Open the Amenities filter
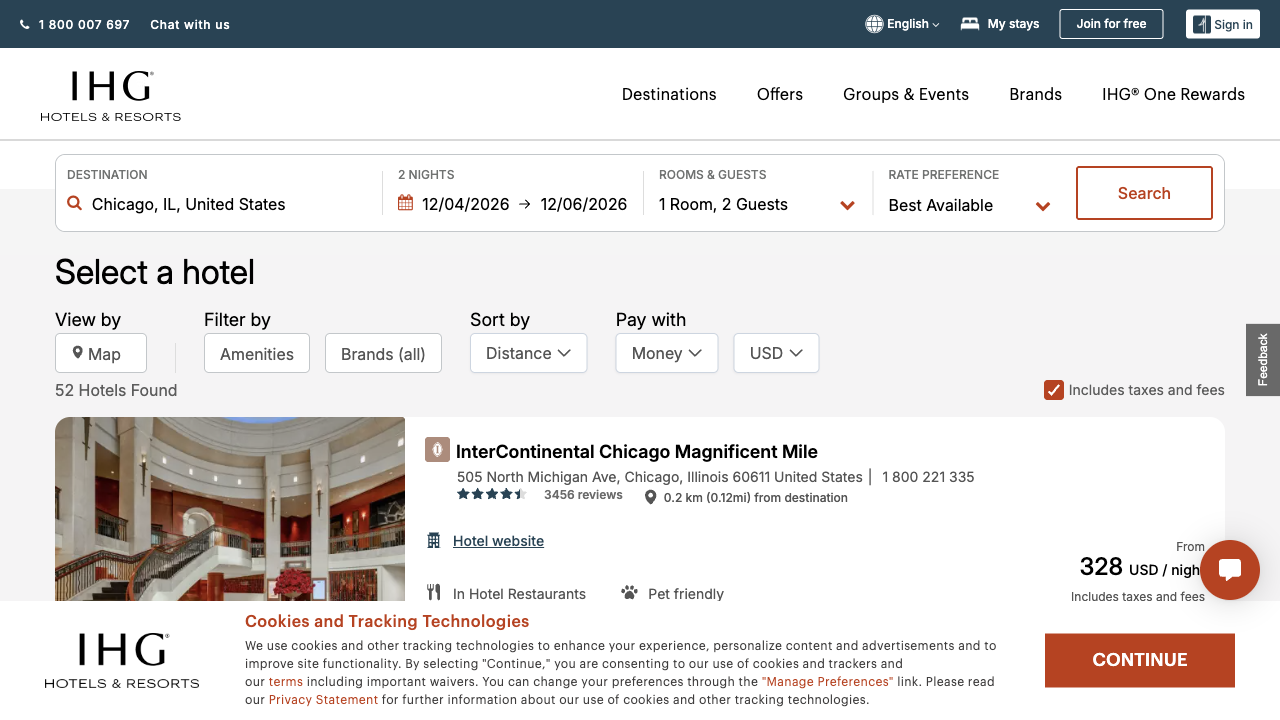The height and width of the screenshot is (720, 1280). click(x=257, y=353)
